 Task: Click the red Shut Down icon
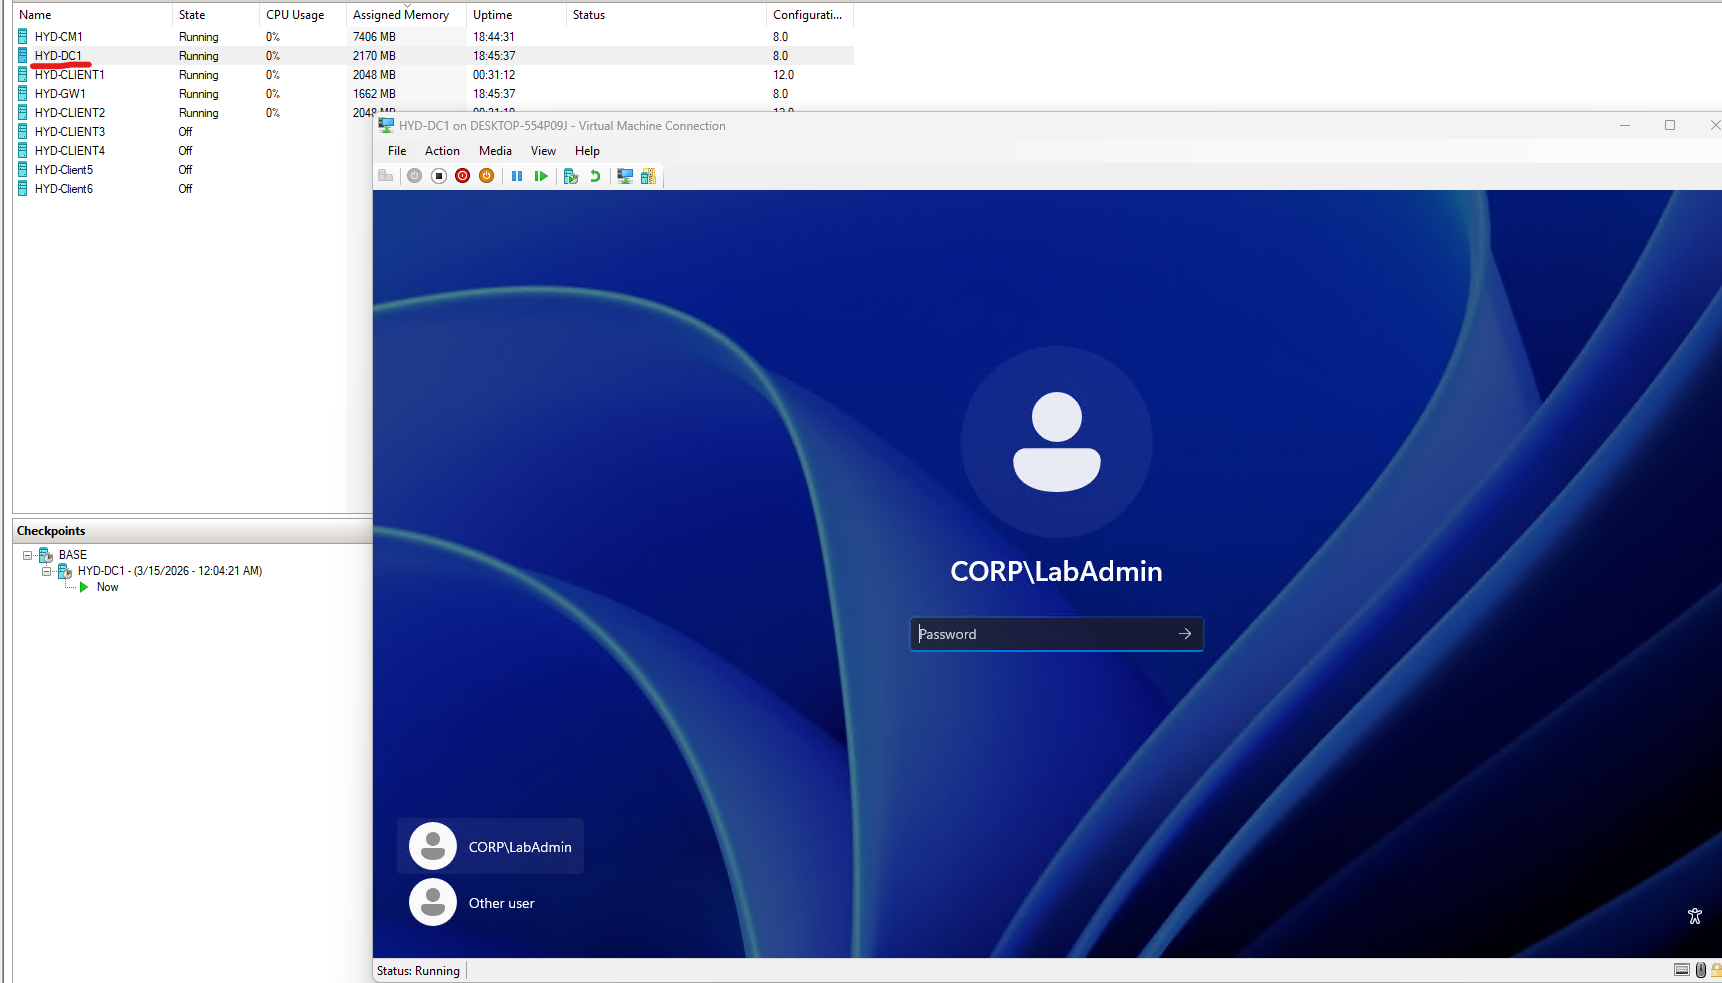[x=462, y=176]
